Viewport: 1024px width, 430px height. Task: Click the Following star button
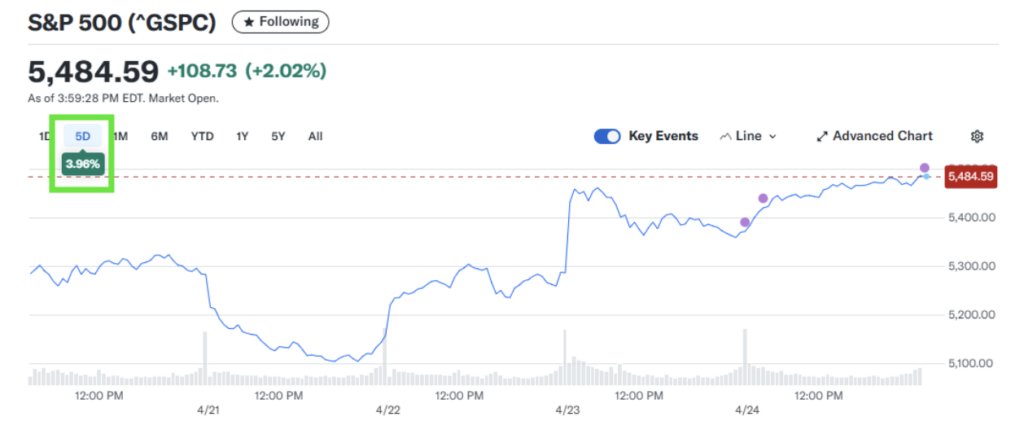(x=280, y=22)
